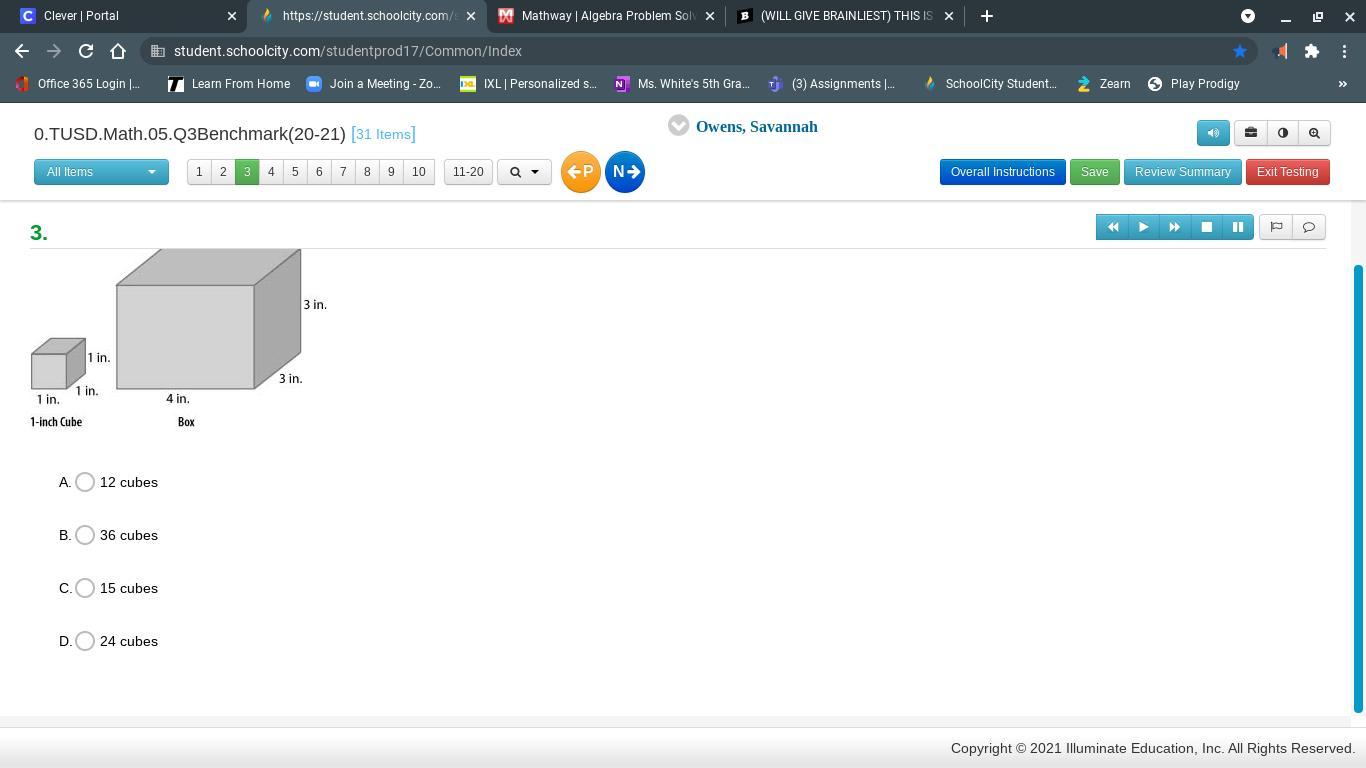Viewport: 1366px width, 768px height.
Task: Open the SchoolCity Student bookmark
Action: 990,84
